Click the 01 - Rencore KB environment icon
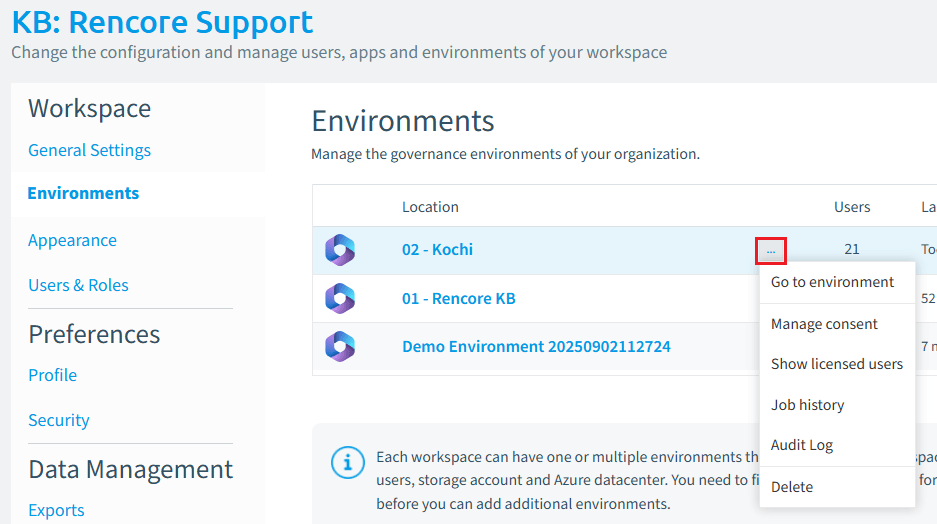Screen dimensions: 937x524 click(340, 298)
